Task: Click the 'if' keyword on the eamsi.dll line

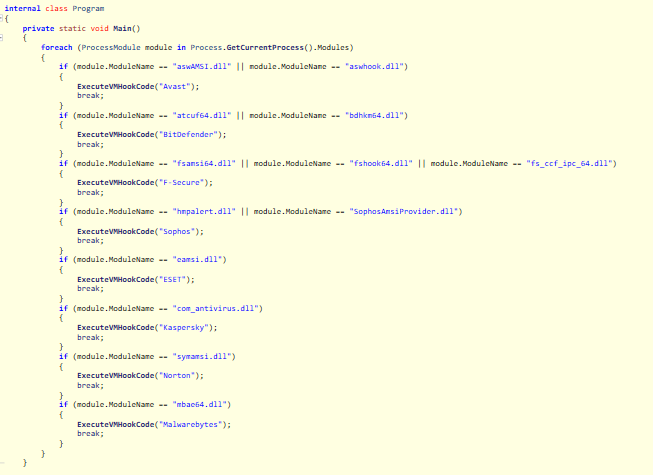Action: pyautogui.click(x=63, y=259)
